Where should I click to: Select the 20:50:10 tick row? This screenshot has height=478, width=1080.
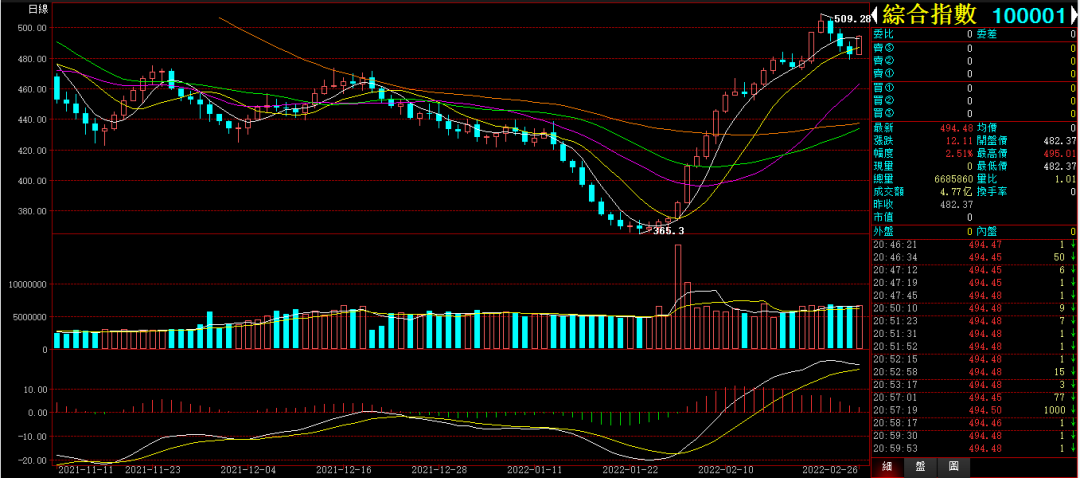[974, 308]
